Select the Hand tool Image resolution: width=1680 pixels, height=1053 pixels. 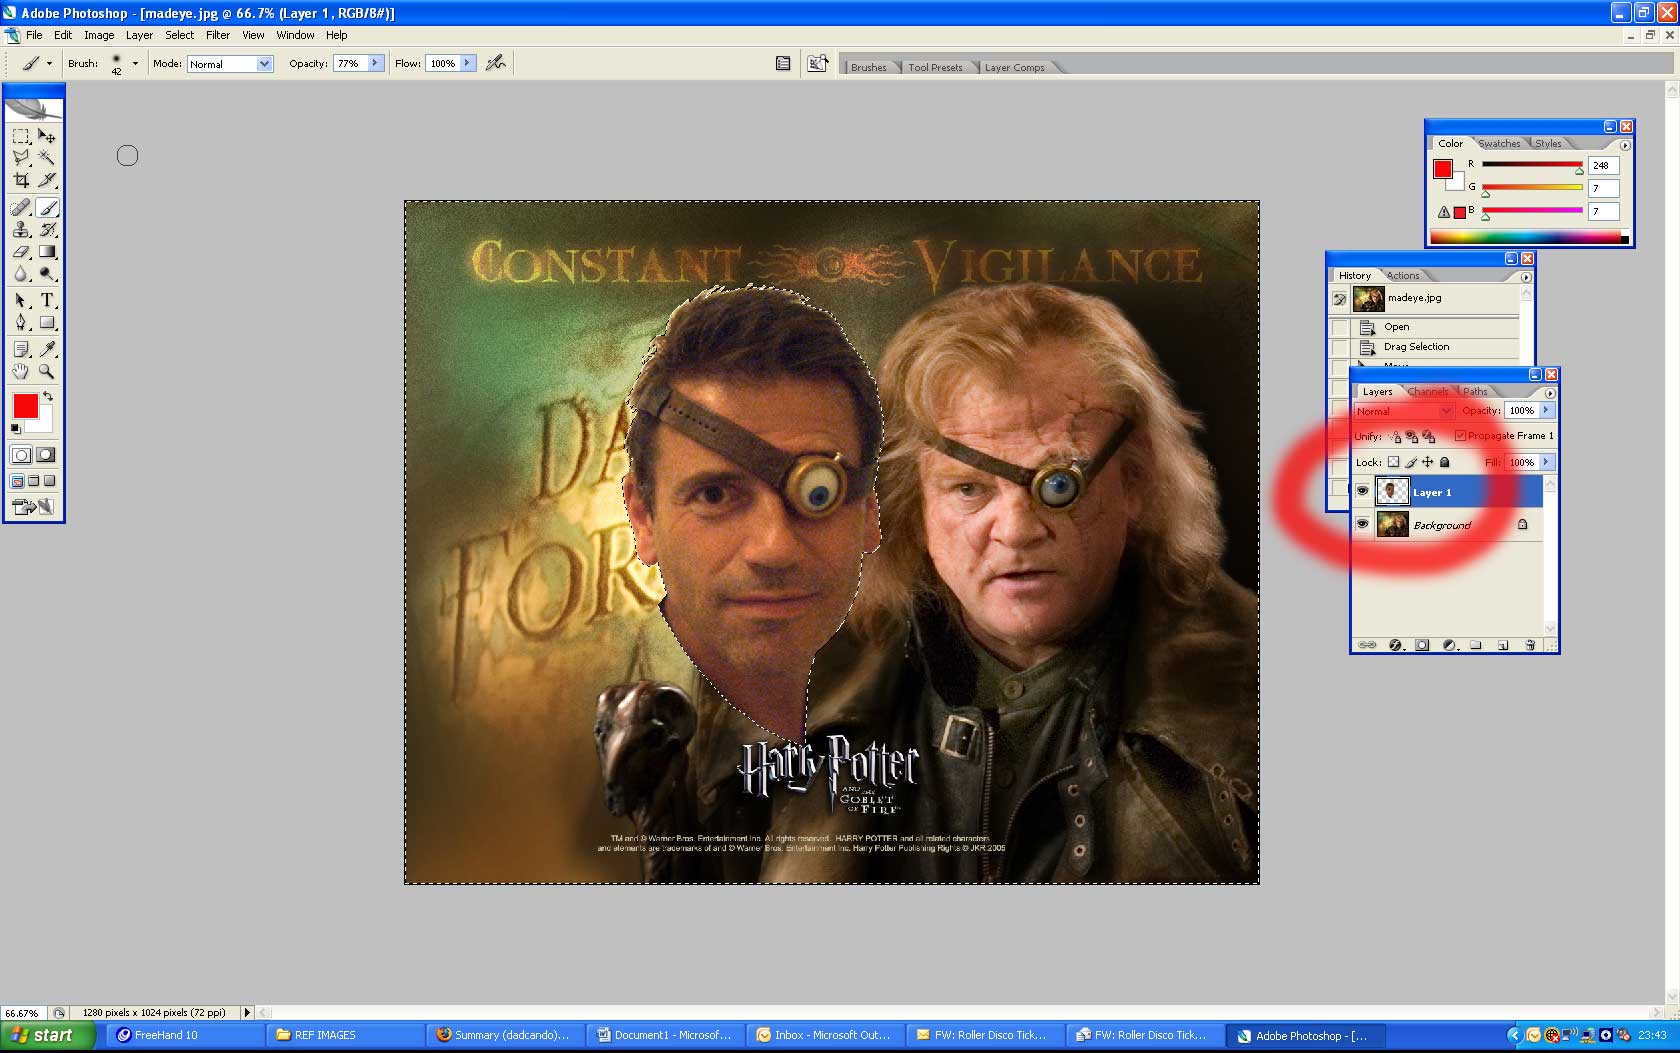[x=21, y=371]
